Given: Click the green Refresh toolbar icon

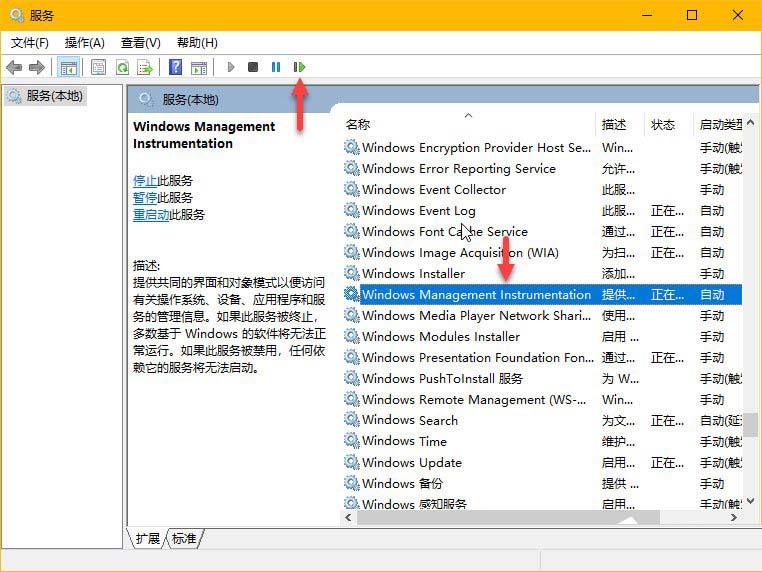Looking at the screenshot, I should 122,67.
